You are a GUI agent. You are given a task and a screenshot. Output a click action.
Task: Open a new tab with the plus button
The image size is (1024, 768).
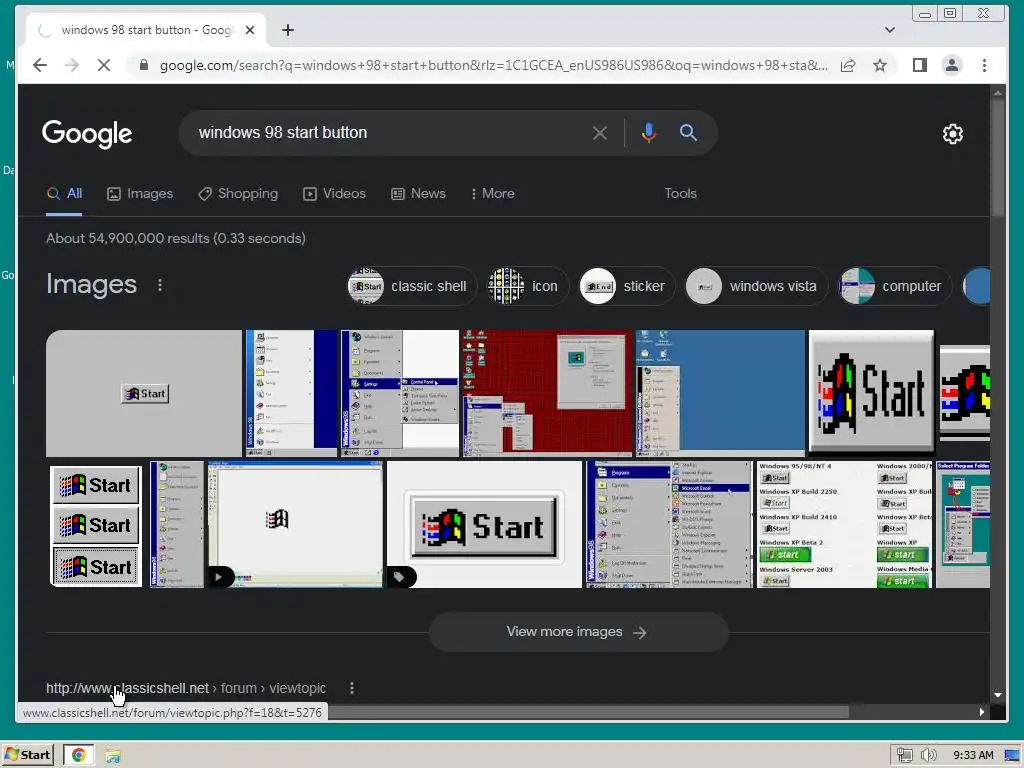288,30
